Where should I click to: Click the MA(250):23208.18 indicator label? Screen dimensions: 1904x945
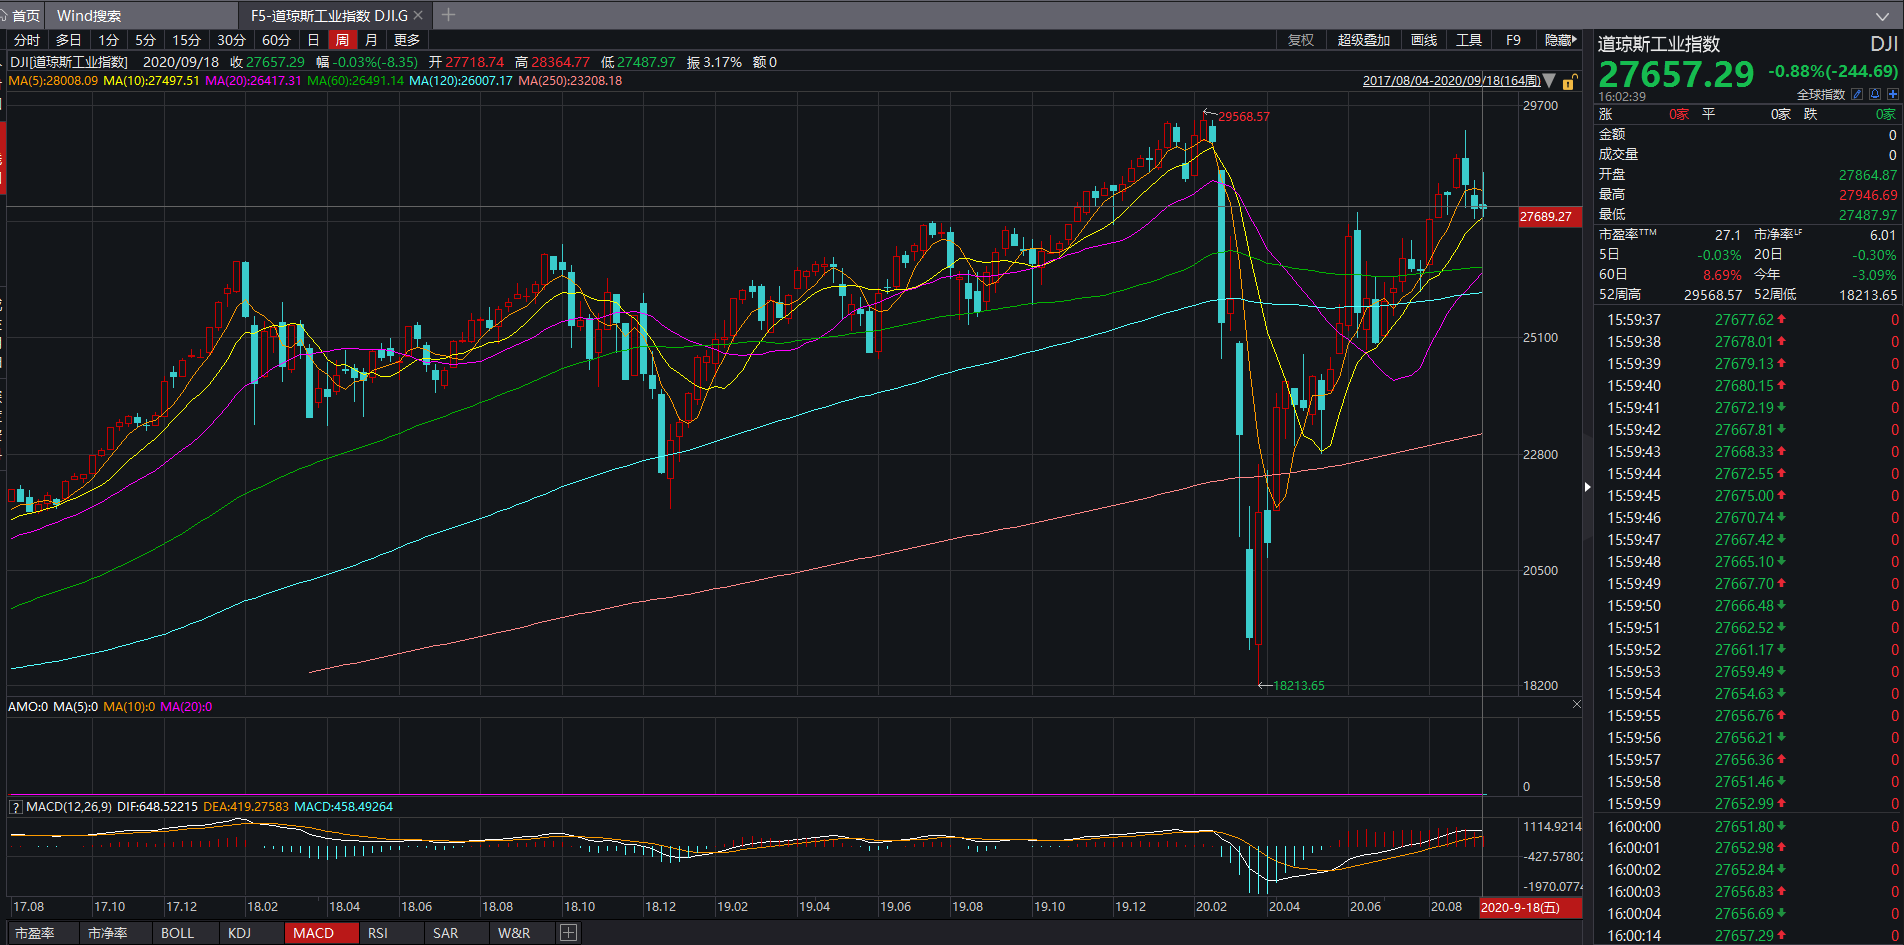click(x=570, y=81)
